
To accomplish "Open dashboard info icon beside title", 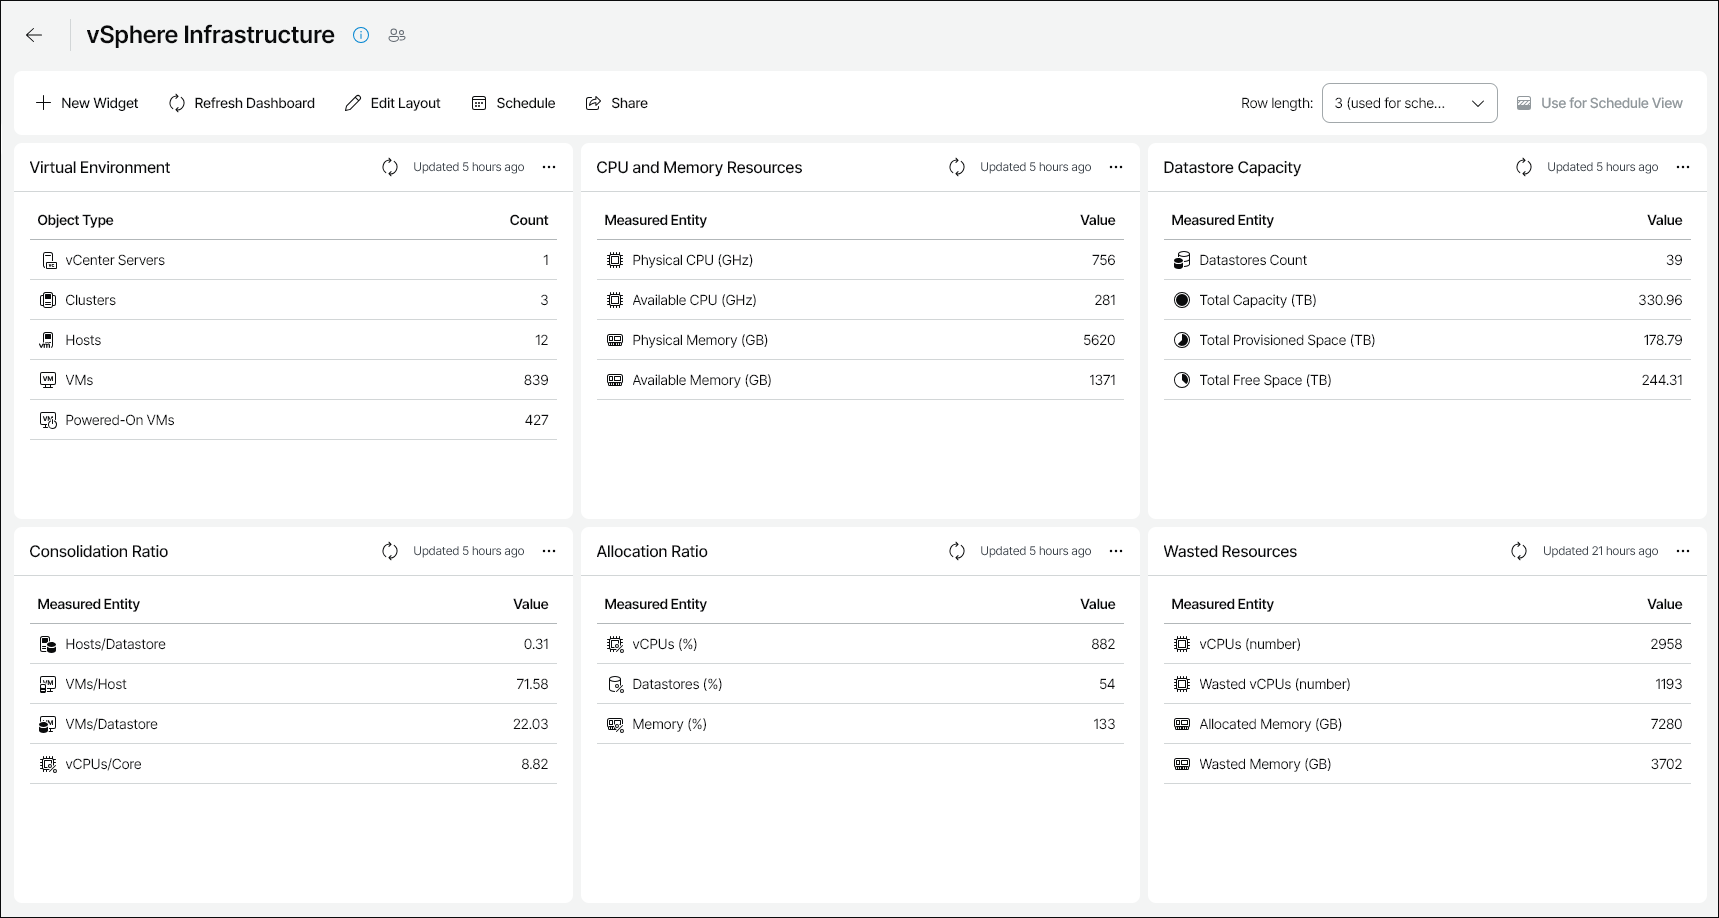I will (x=361, y=35).
